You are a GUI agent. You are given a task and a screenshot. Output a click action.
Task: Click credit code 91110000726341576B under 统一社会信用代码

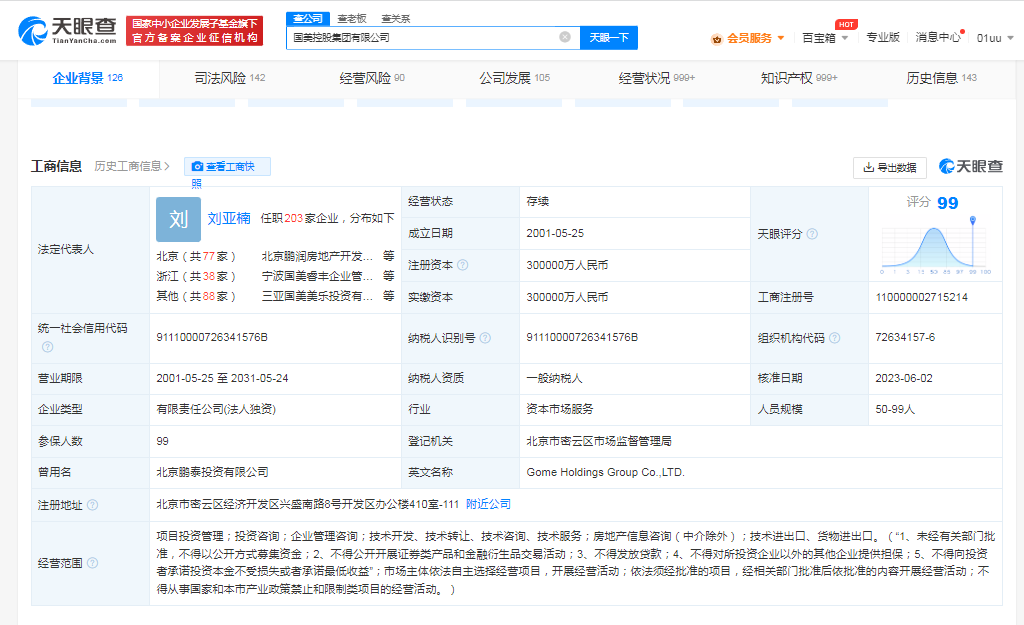[212, 338]
